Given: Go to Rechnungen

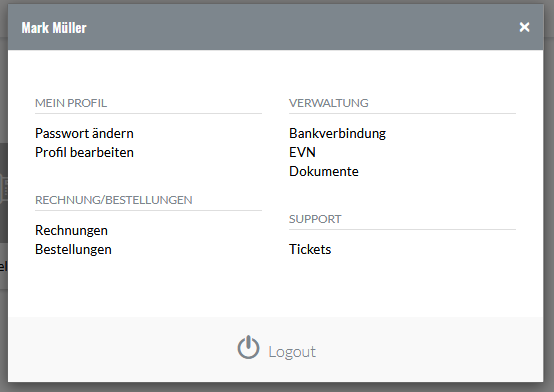Looking at the screenshot, I should 71,230.
